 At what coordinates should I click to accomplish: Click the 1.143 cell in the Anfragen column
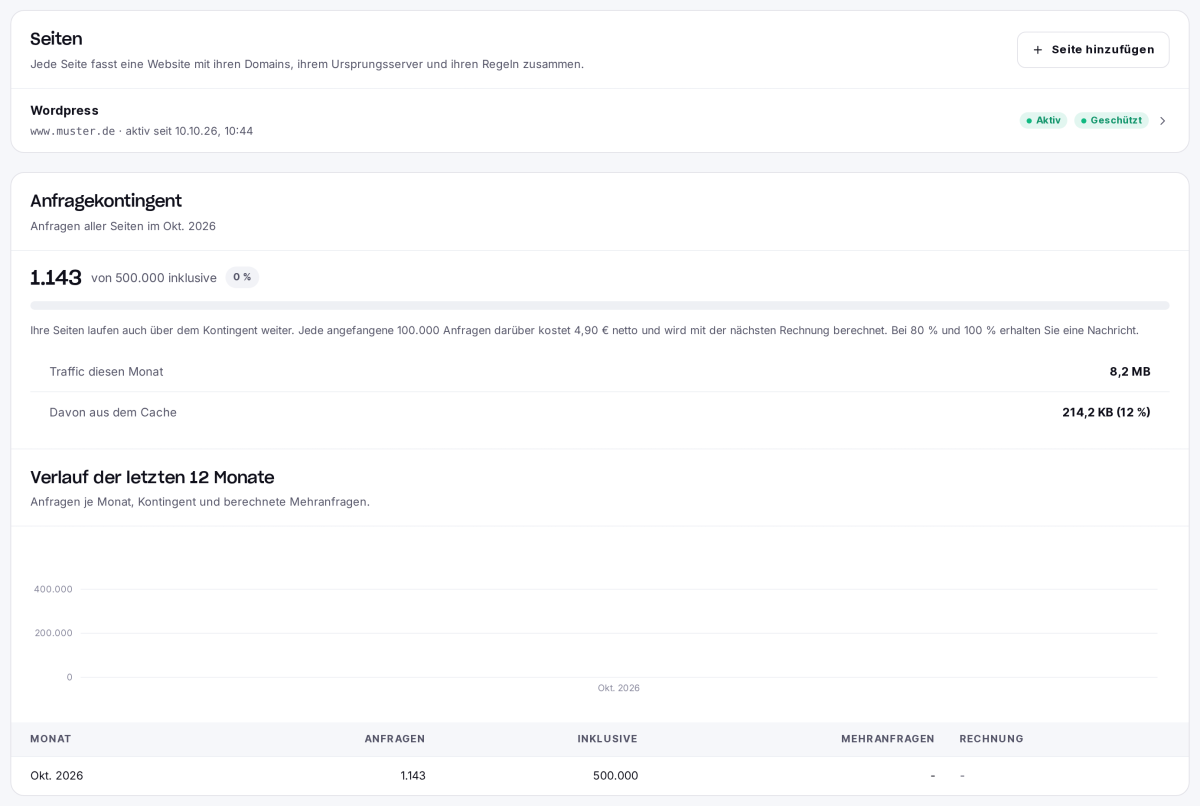click(x=413, y=775)
